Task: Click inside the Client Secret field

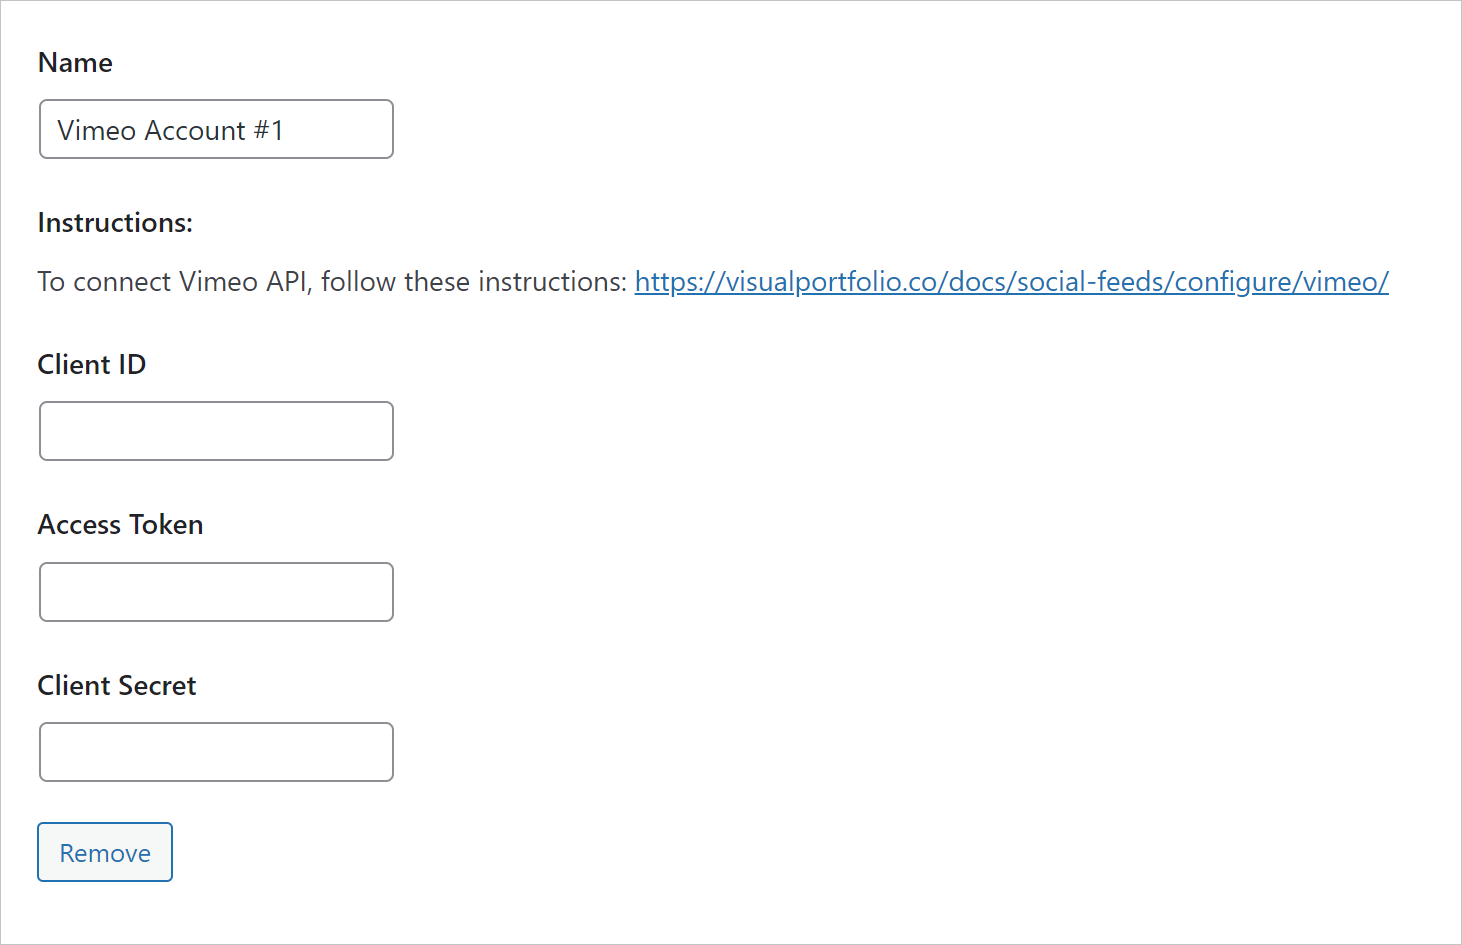Action: [216, 752]
